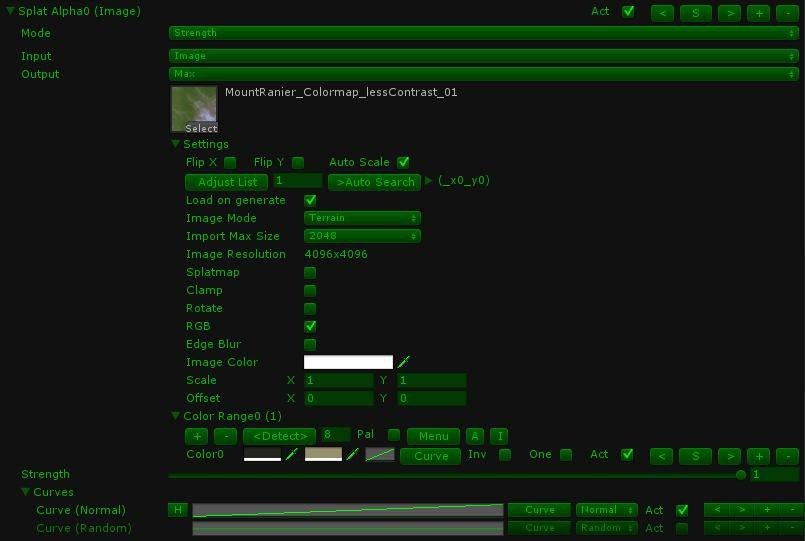The image size is (805, 541).
Task: Toggle the Act checkbox in Color0 row
Action: click(x=627, y=455)
